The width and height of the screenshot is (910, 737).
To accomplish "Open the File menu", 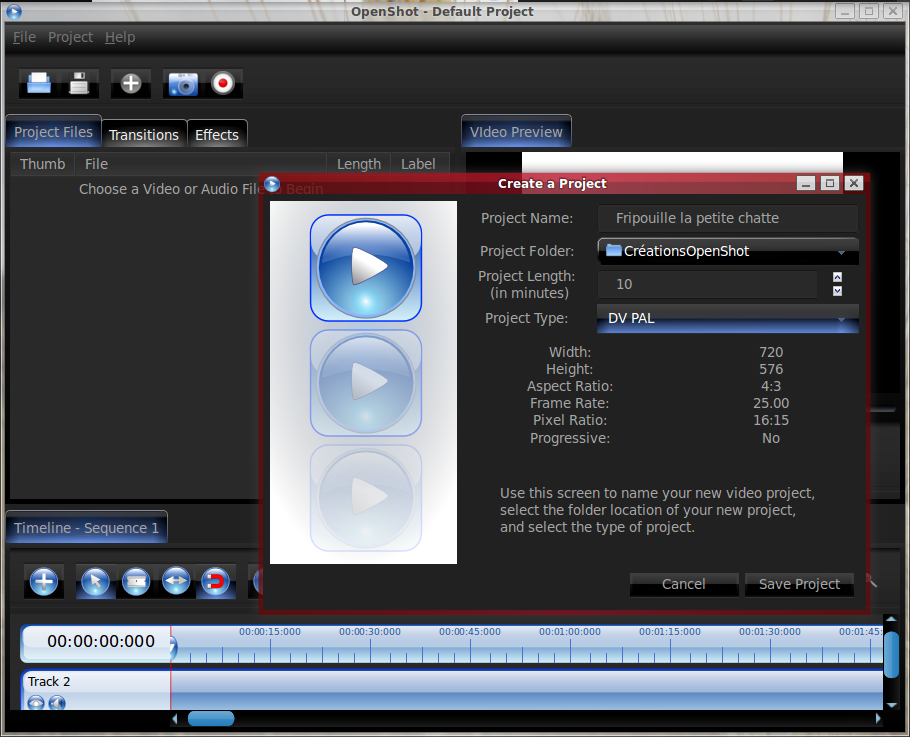I will 24,37.
